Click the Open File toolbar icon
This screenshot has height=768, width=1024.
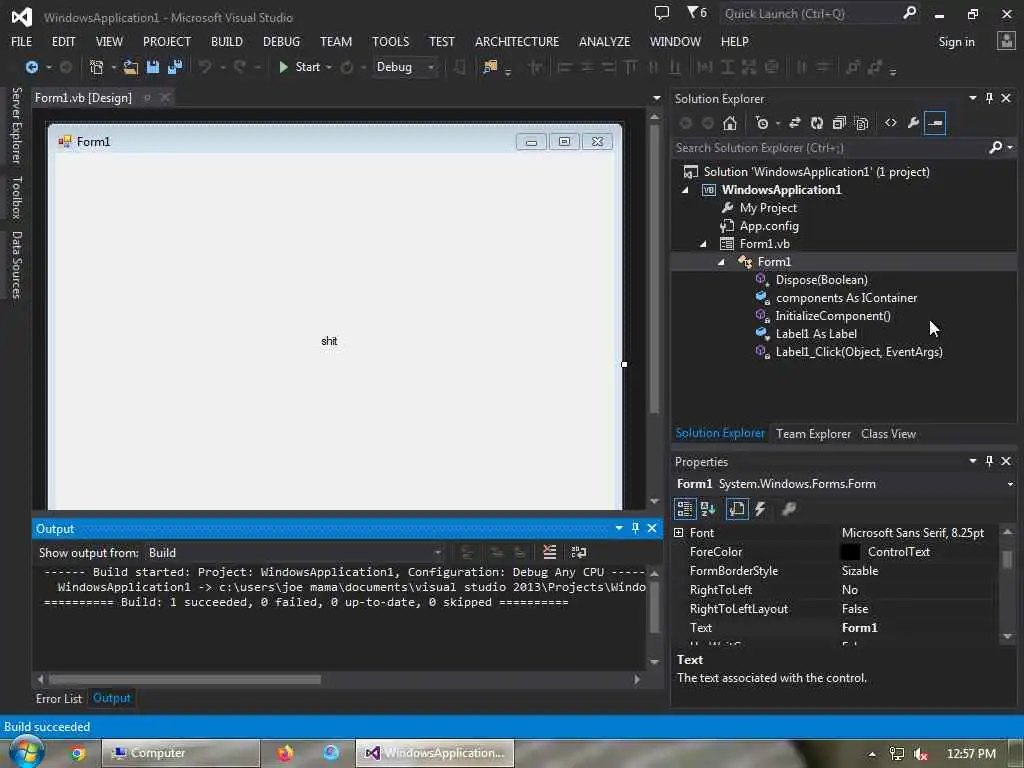coord(131,67)
